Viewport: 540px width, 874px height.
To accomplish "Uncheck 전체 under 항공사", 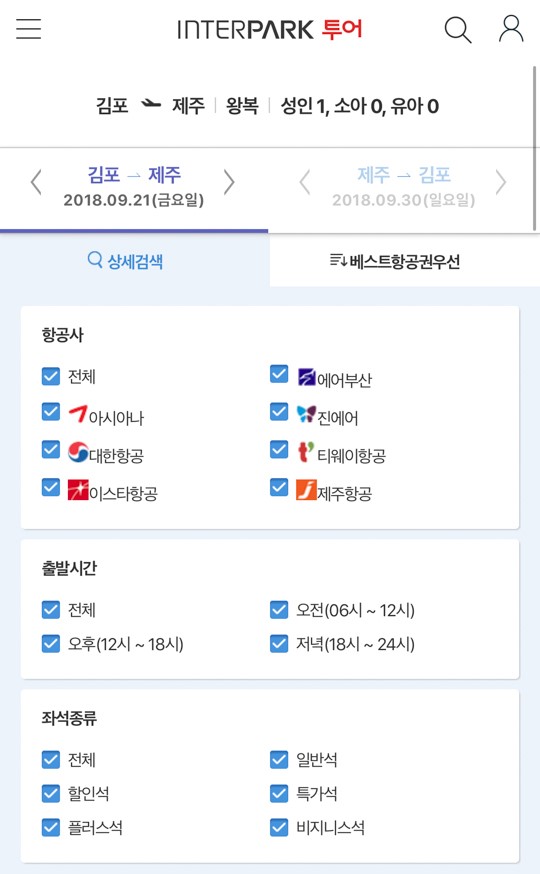I will 51,376.
